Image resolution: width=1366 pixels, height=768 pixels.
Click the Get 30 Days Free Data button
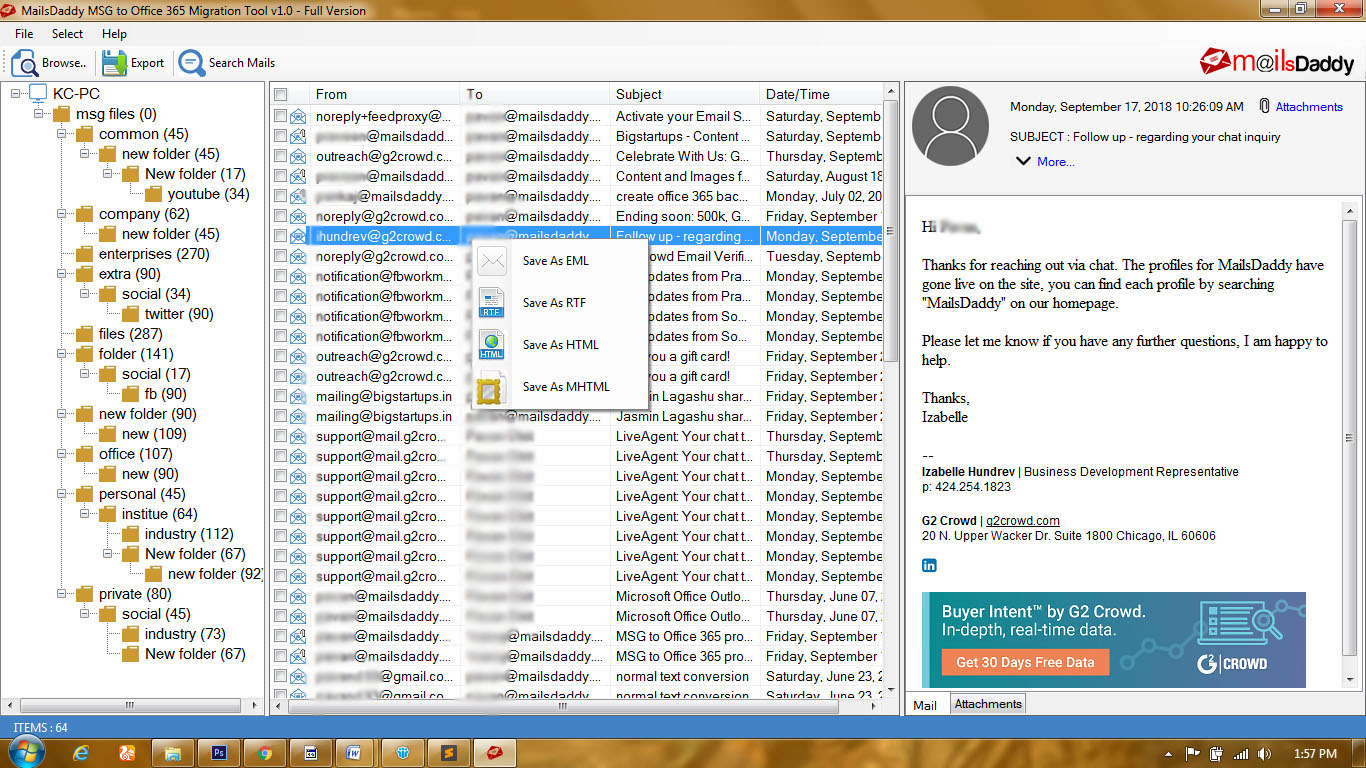1025,662
